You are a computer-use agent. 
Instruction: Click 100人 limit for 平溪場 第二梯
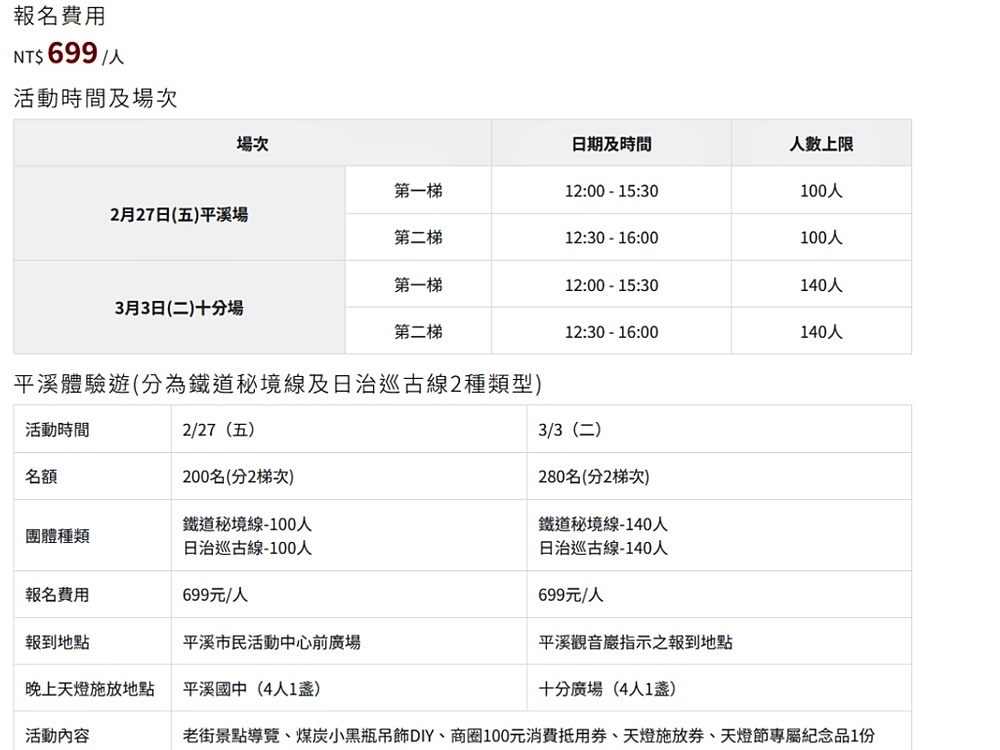click(821, 237)
